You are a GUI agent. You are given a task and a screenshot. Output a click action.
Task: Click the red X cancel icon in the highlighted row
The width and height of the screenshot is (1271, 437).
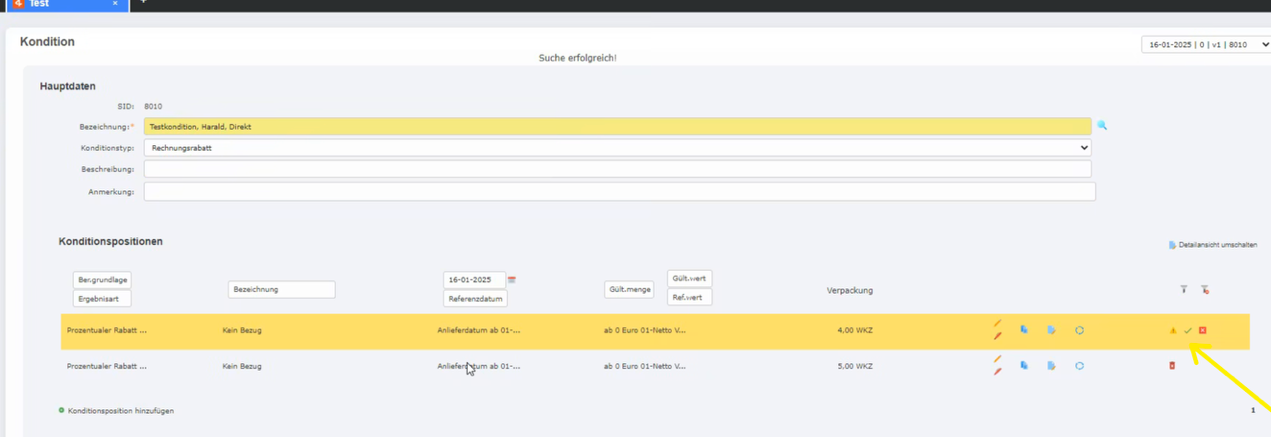pyautogui.click(x=1203, y=331)
